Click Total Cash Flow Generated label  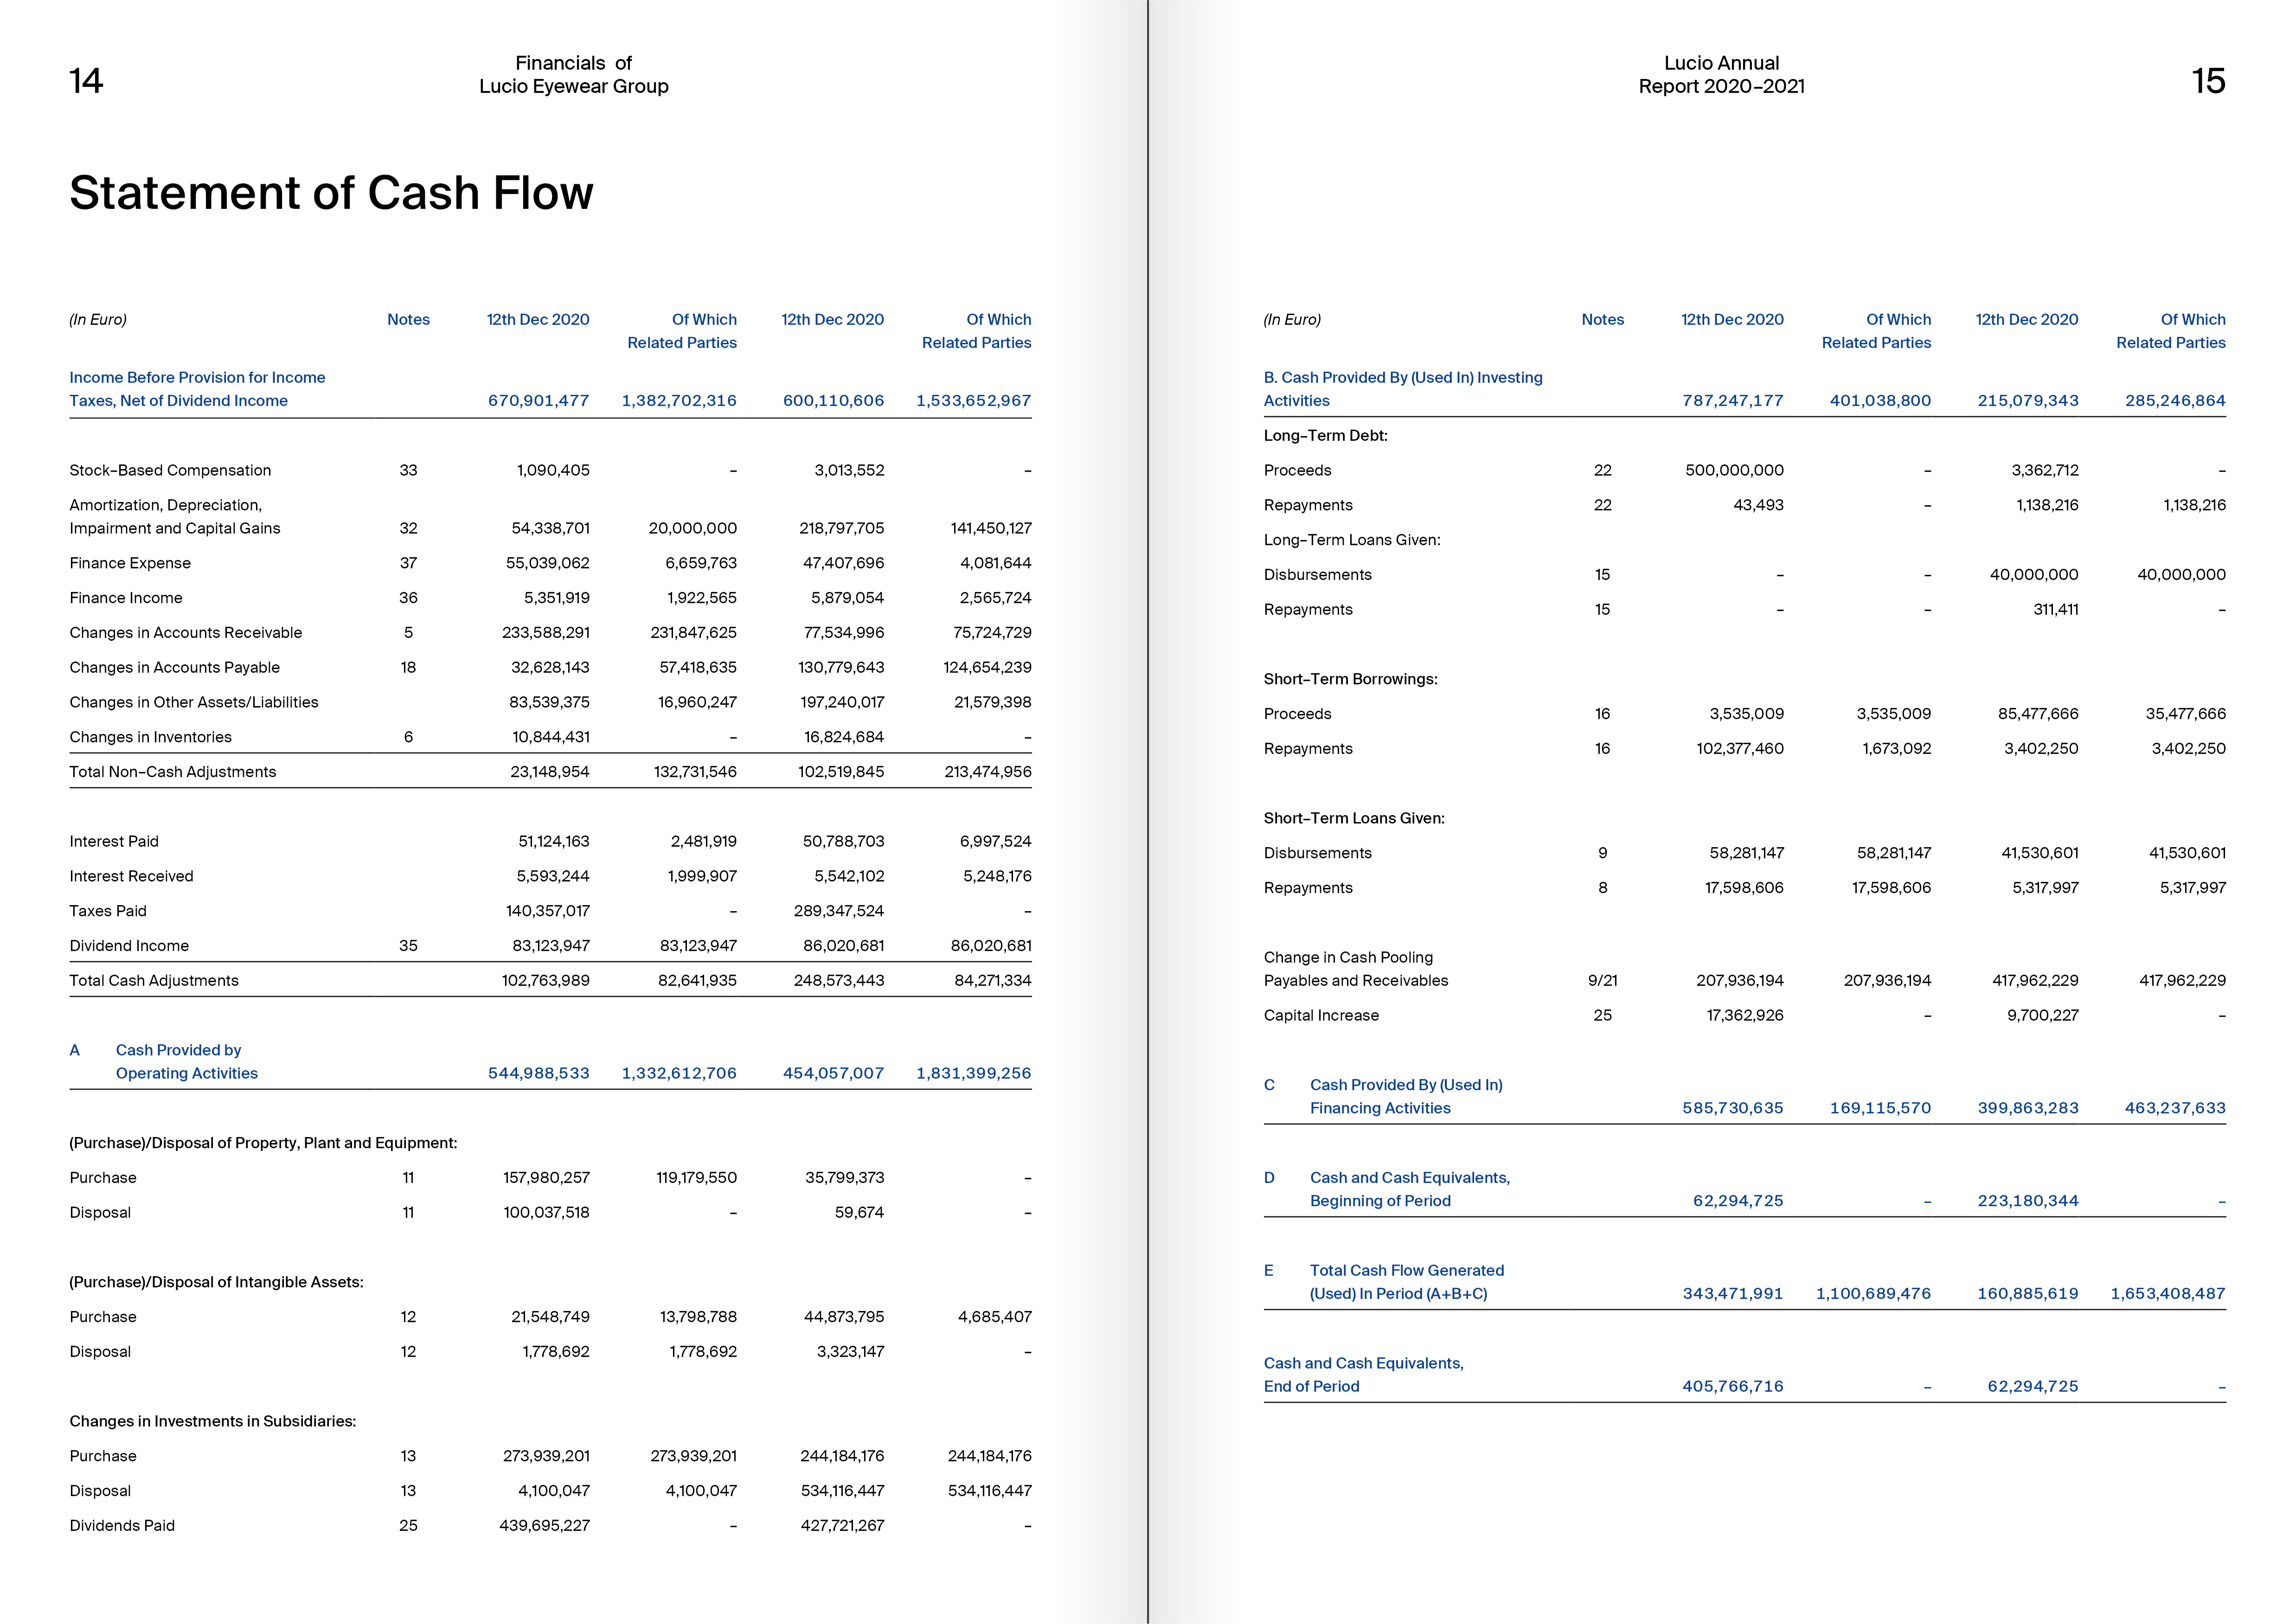[1406, 1271]
